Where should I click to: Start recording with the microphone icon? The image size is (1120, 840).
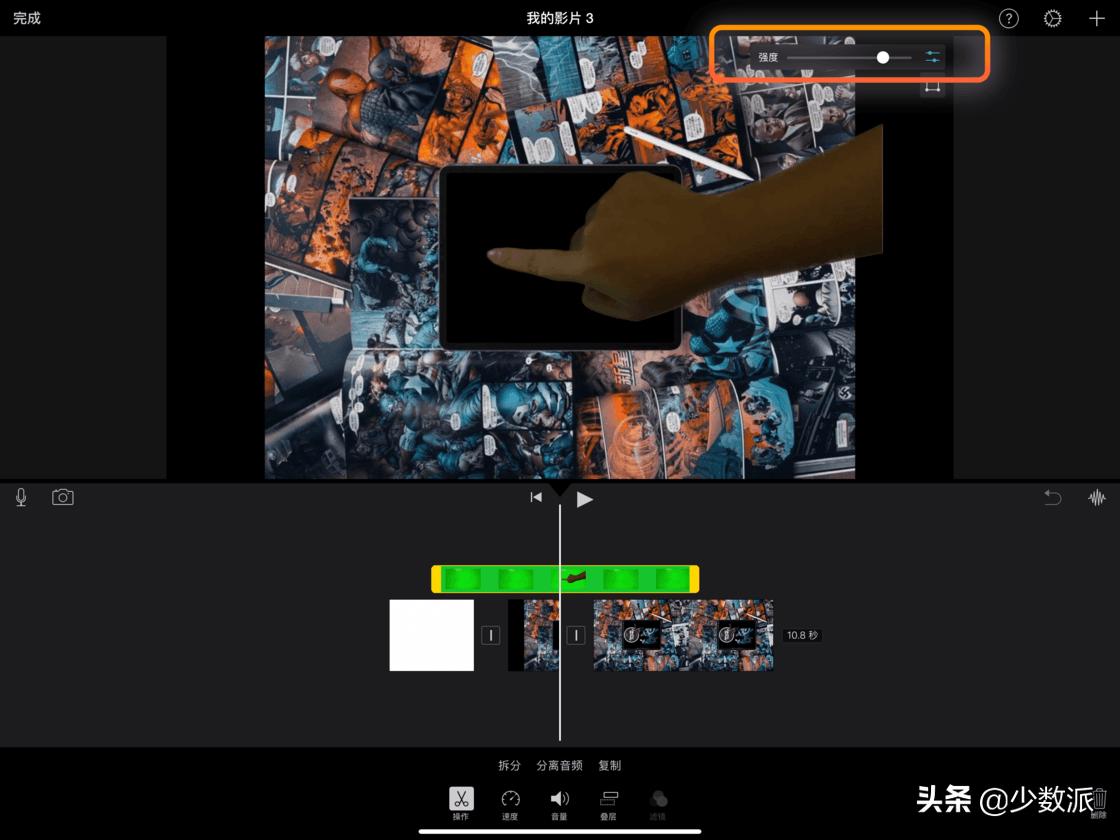pos(20,497)
